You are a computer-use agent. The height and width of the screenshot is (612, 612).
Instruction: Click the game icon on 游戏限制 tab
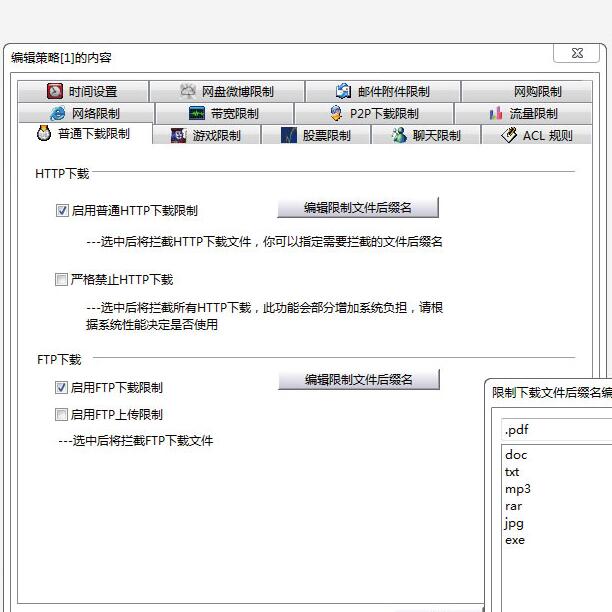pyautogui.click(x=178, y=135)
